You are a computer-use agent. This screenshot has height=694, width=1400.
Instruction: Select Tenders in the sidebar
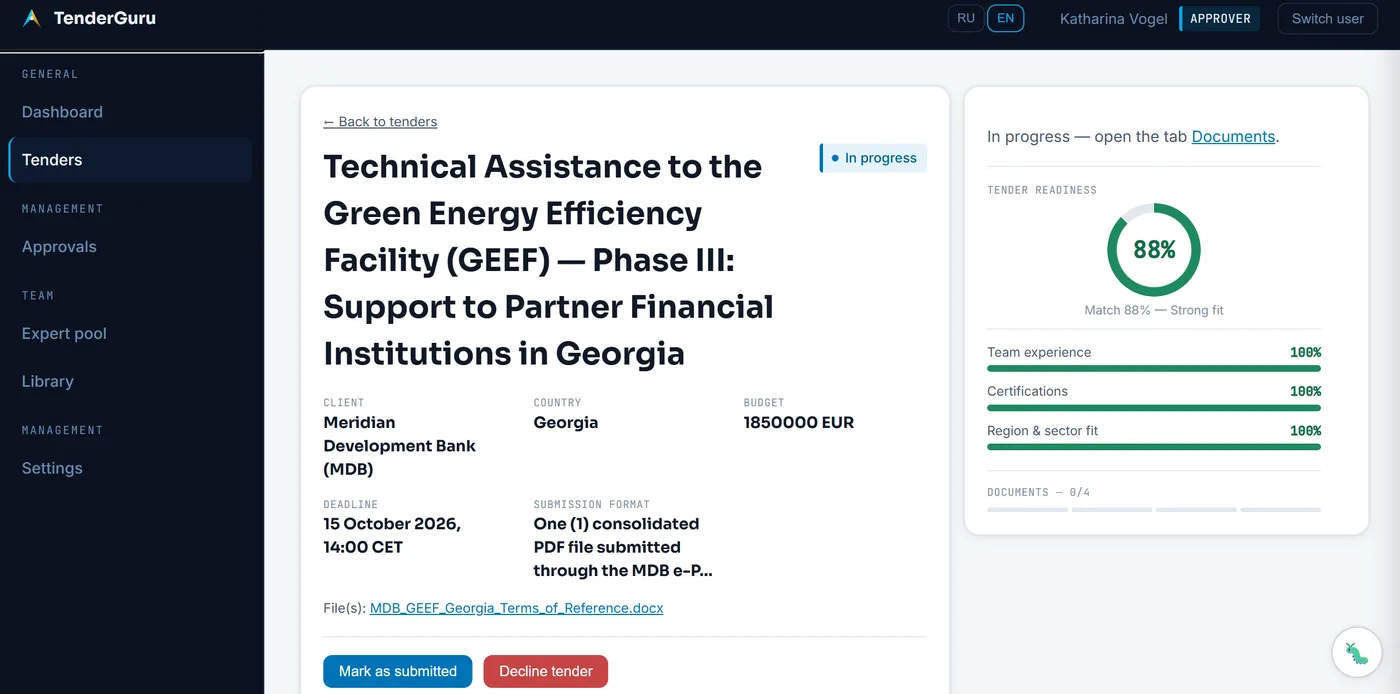[x=130, y=160]
